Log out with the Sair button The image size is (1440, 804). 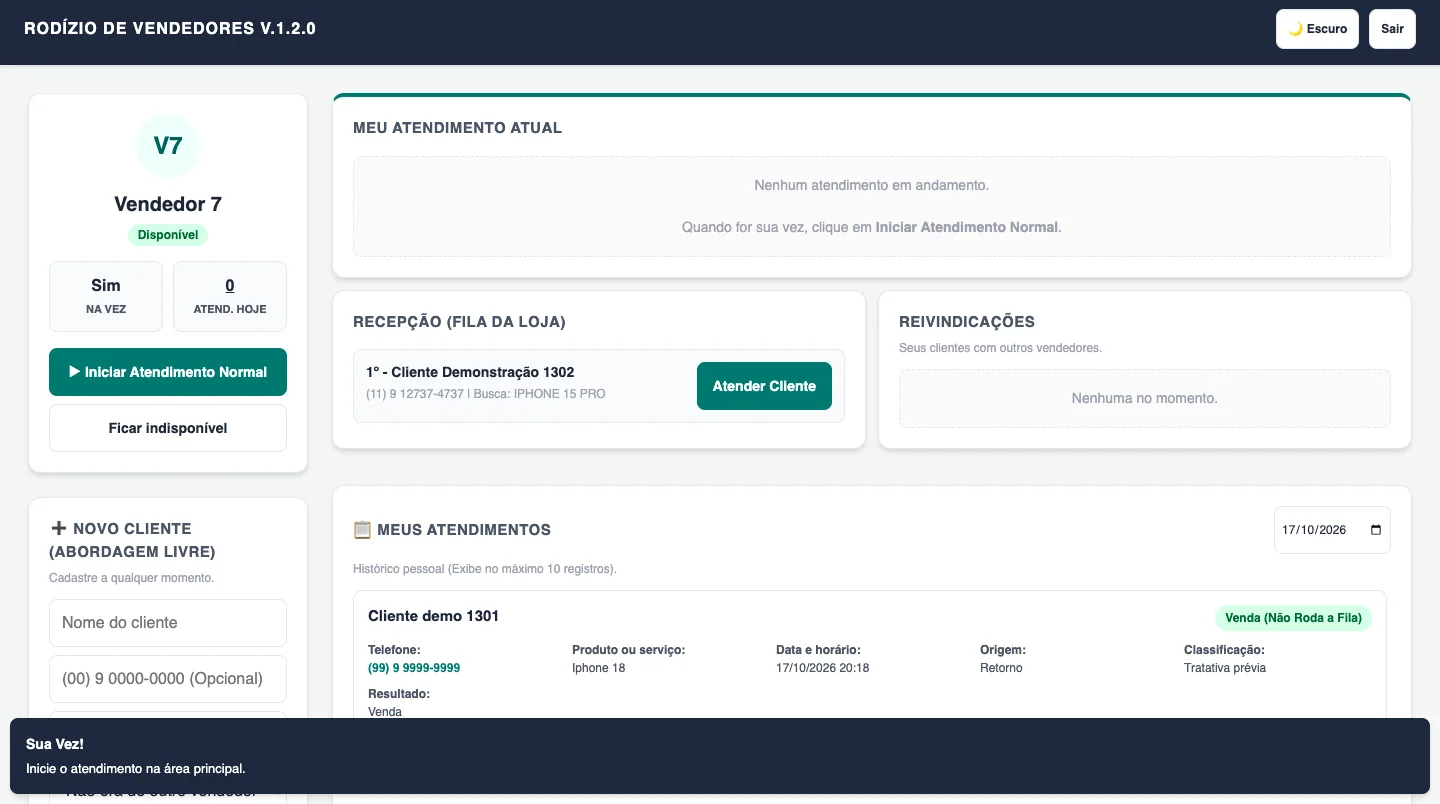pyautogui.click(x=1393, y=29)
